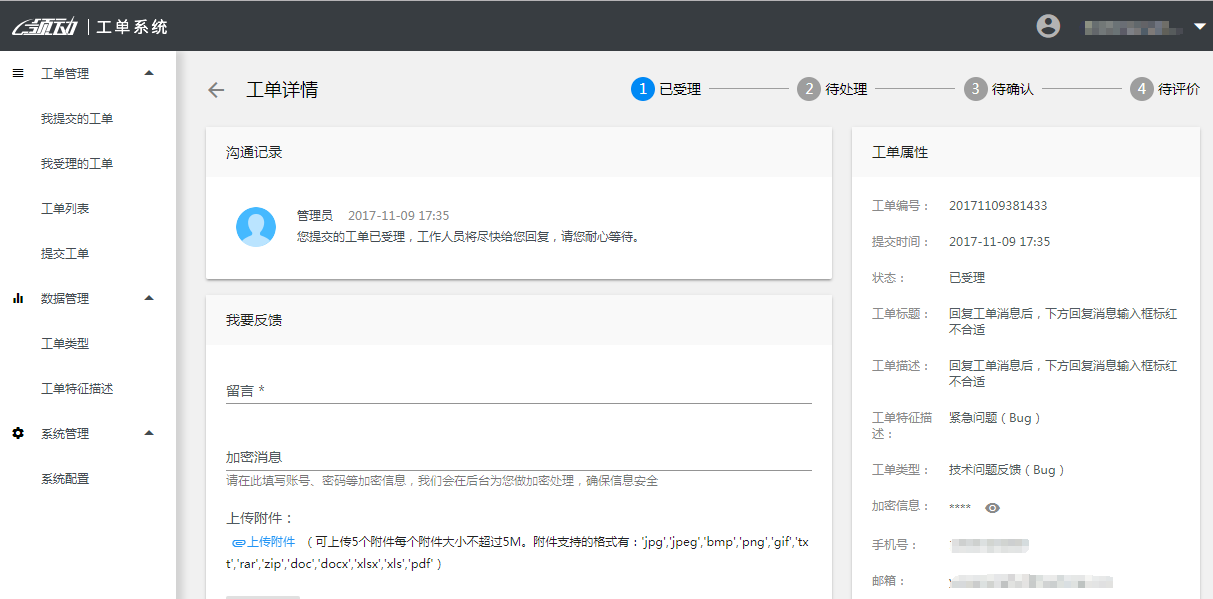The image size is (1213, 599).
Task: Open 我提交的工单 in sidebar
Action: (x=77, y=119)
